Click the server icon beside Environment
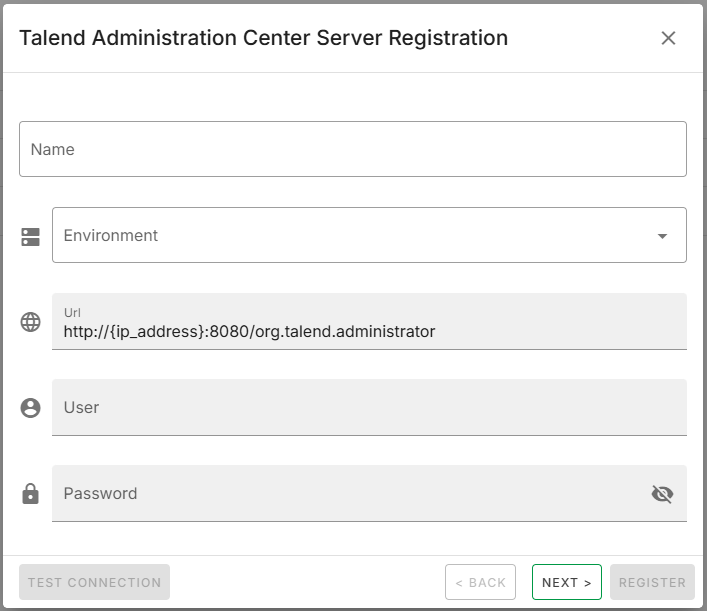The width and height of the screenshot is (707, 611). pos(31,236)
